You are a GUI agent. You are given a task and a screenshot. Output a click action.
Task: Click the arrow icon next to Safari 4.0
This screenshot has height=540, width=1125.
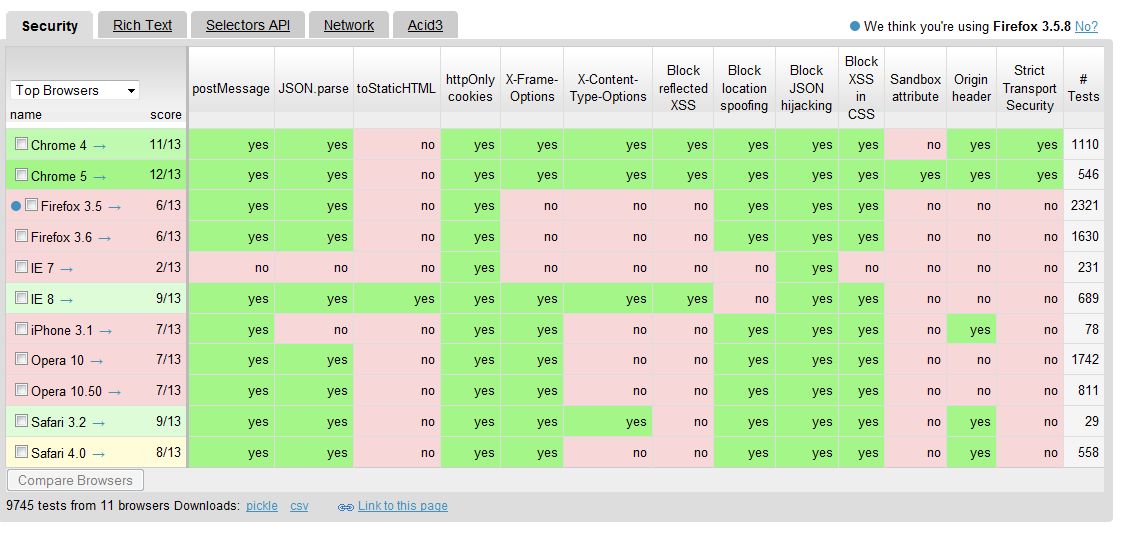pyautogui.click(x=99, y=454)
